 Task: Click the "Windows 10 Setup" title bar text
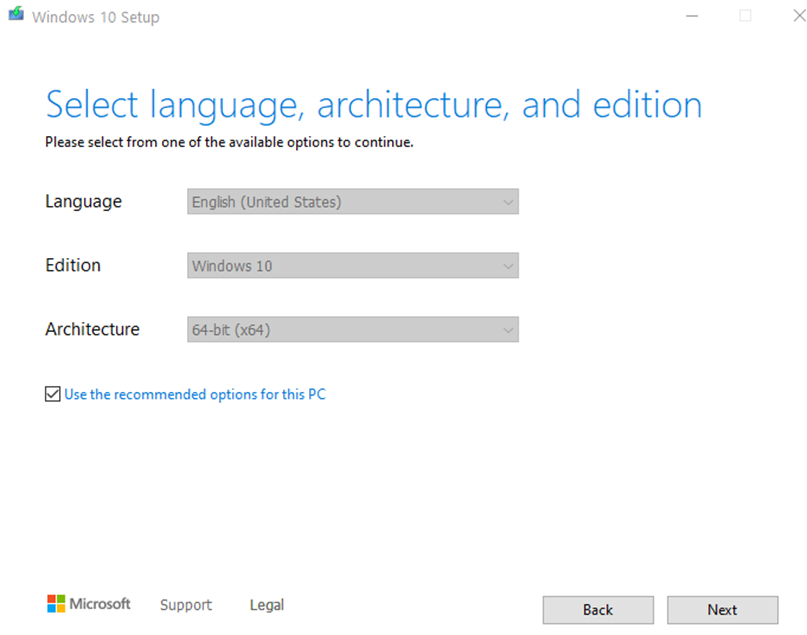click(x=95, y=17)
